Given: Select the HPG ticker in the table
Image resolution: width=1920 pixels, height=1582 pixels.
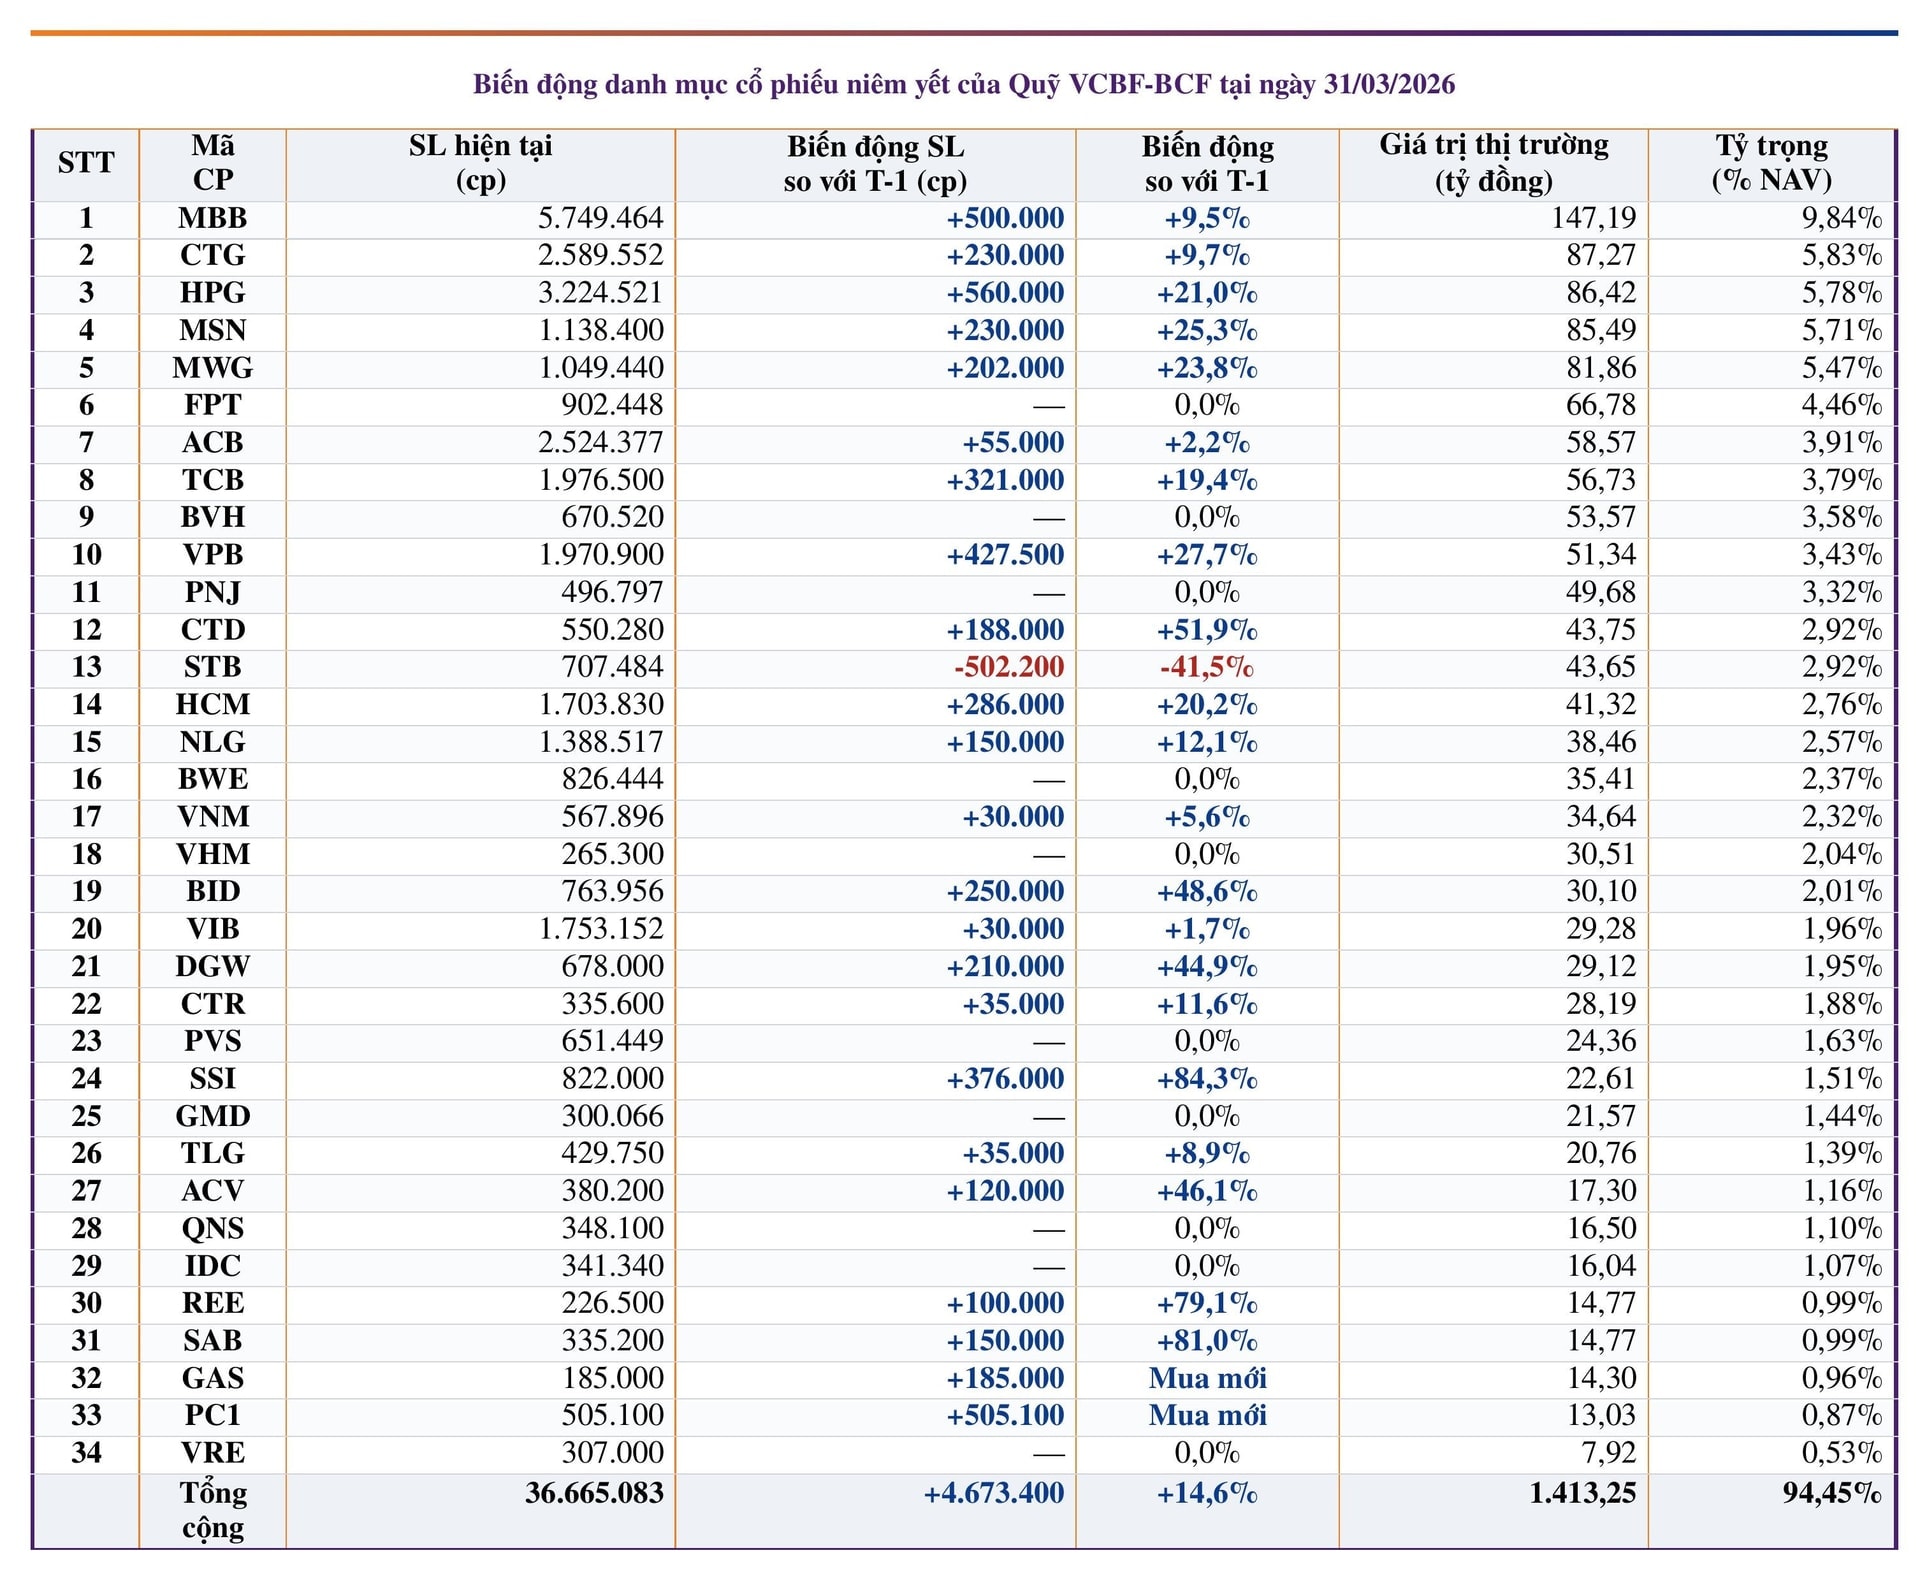Looking at the screenshot, I should pyautogui.click(x=212, y=293).
